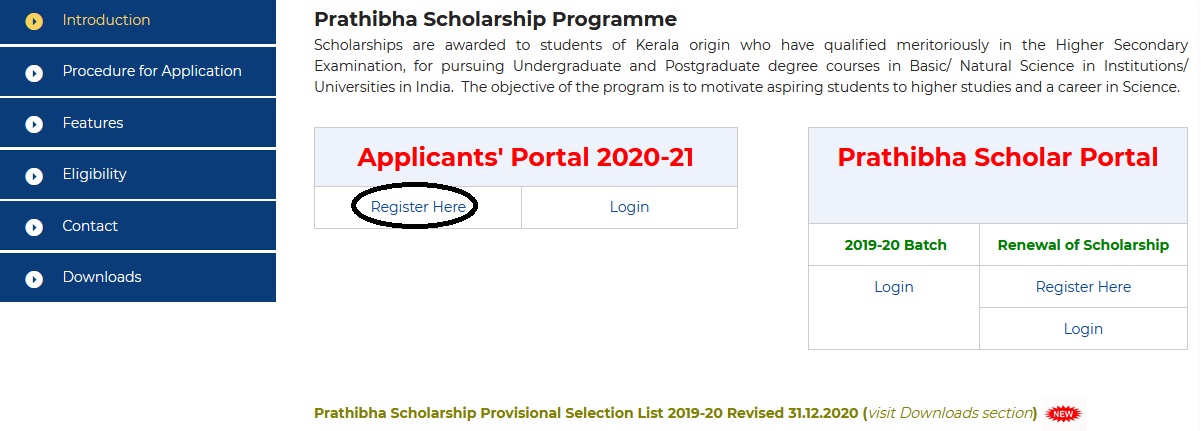Select the Features sidebar item
Screen dimensions: 1201x431
pyautogui.click(x=138, y=123)
